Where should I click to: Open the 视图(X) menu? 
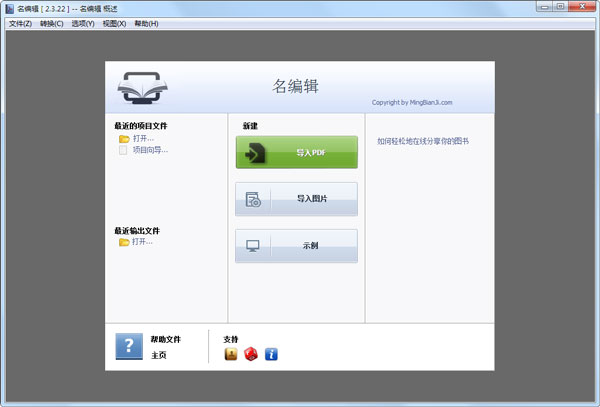(114, 24)
